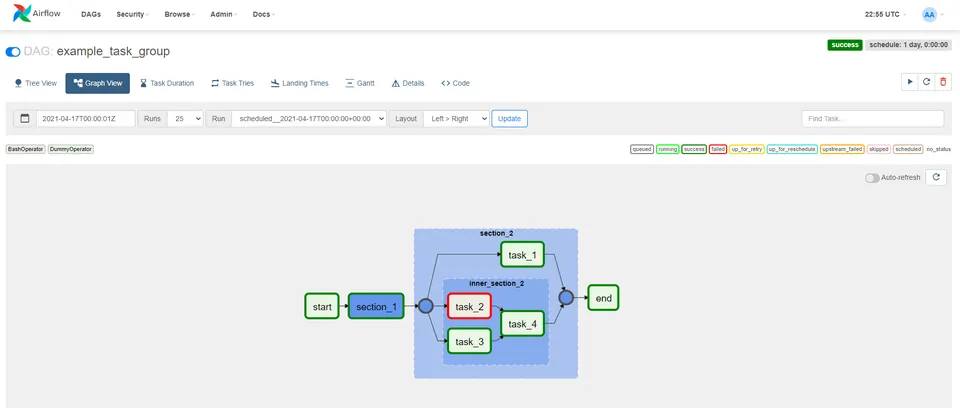Click the queued status legend swatch
This screenshot has width=960, height=408.
642,149
